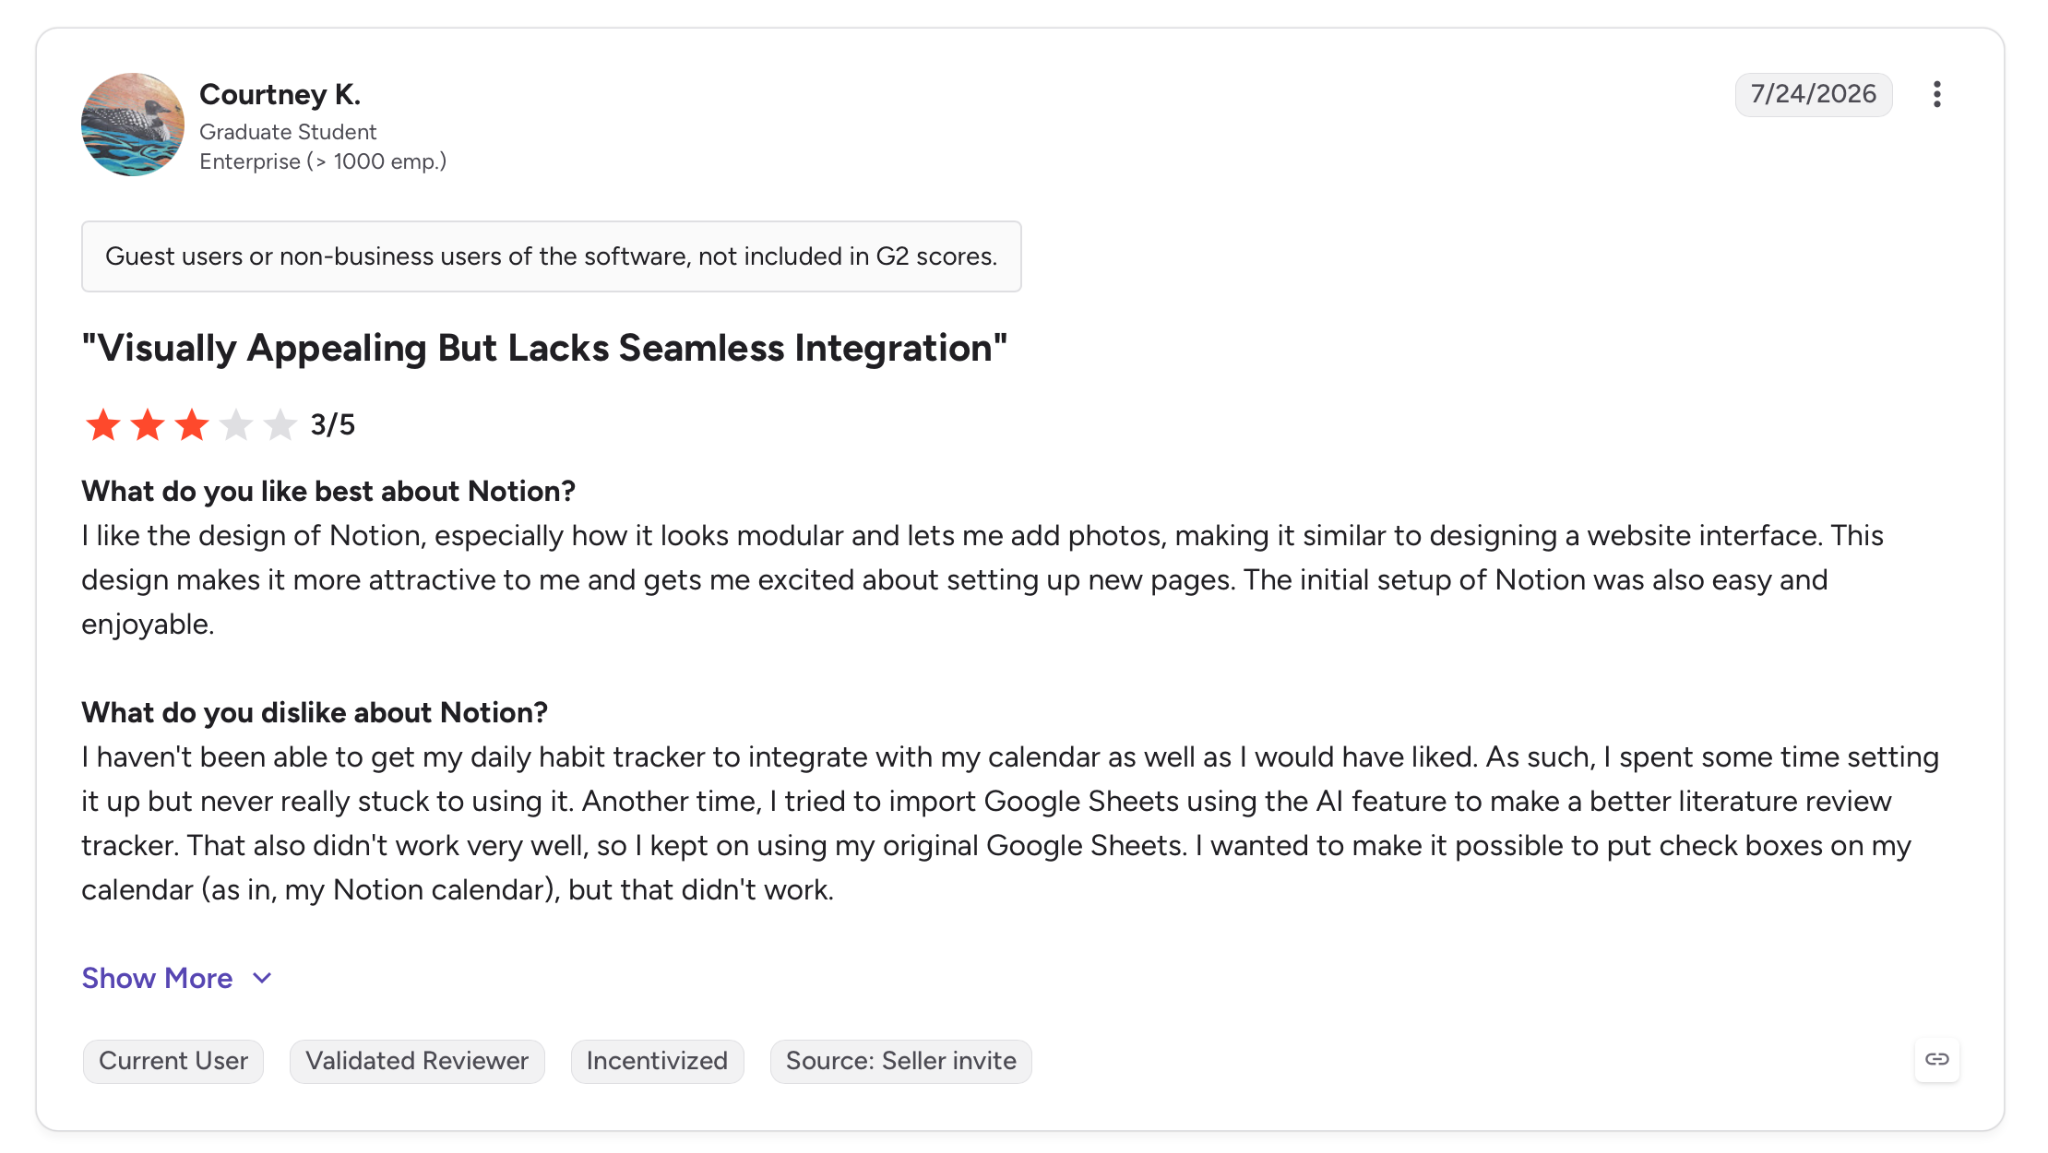Open reviewer name Courtney K.
The height and width of the screenshot is (1153, 2048).
click(280, 94)
